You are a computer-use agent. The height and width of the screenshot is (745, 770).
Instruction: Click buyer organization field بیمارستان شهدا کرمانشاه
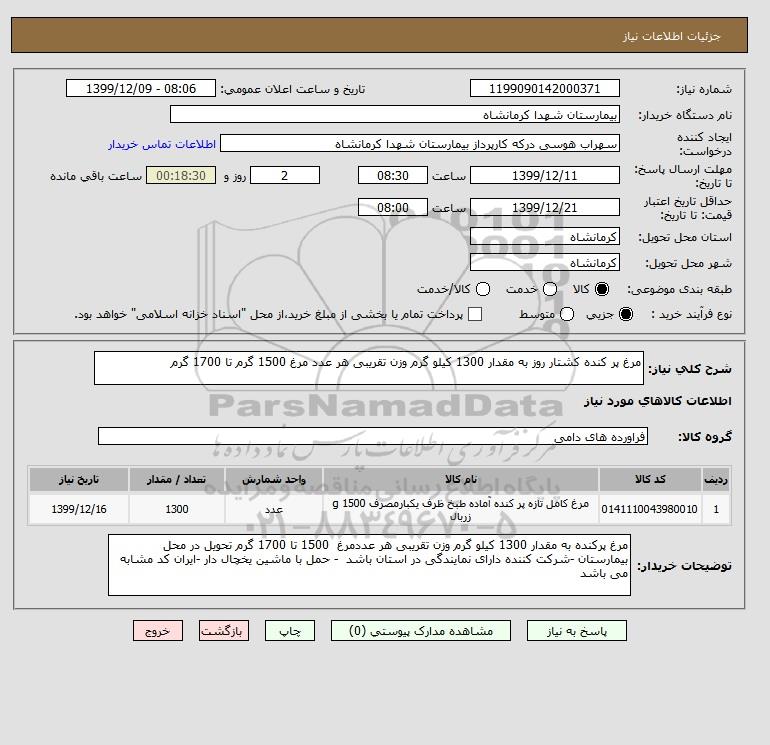(x=395, y=114)
